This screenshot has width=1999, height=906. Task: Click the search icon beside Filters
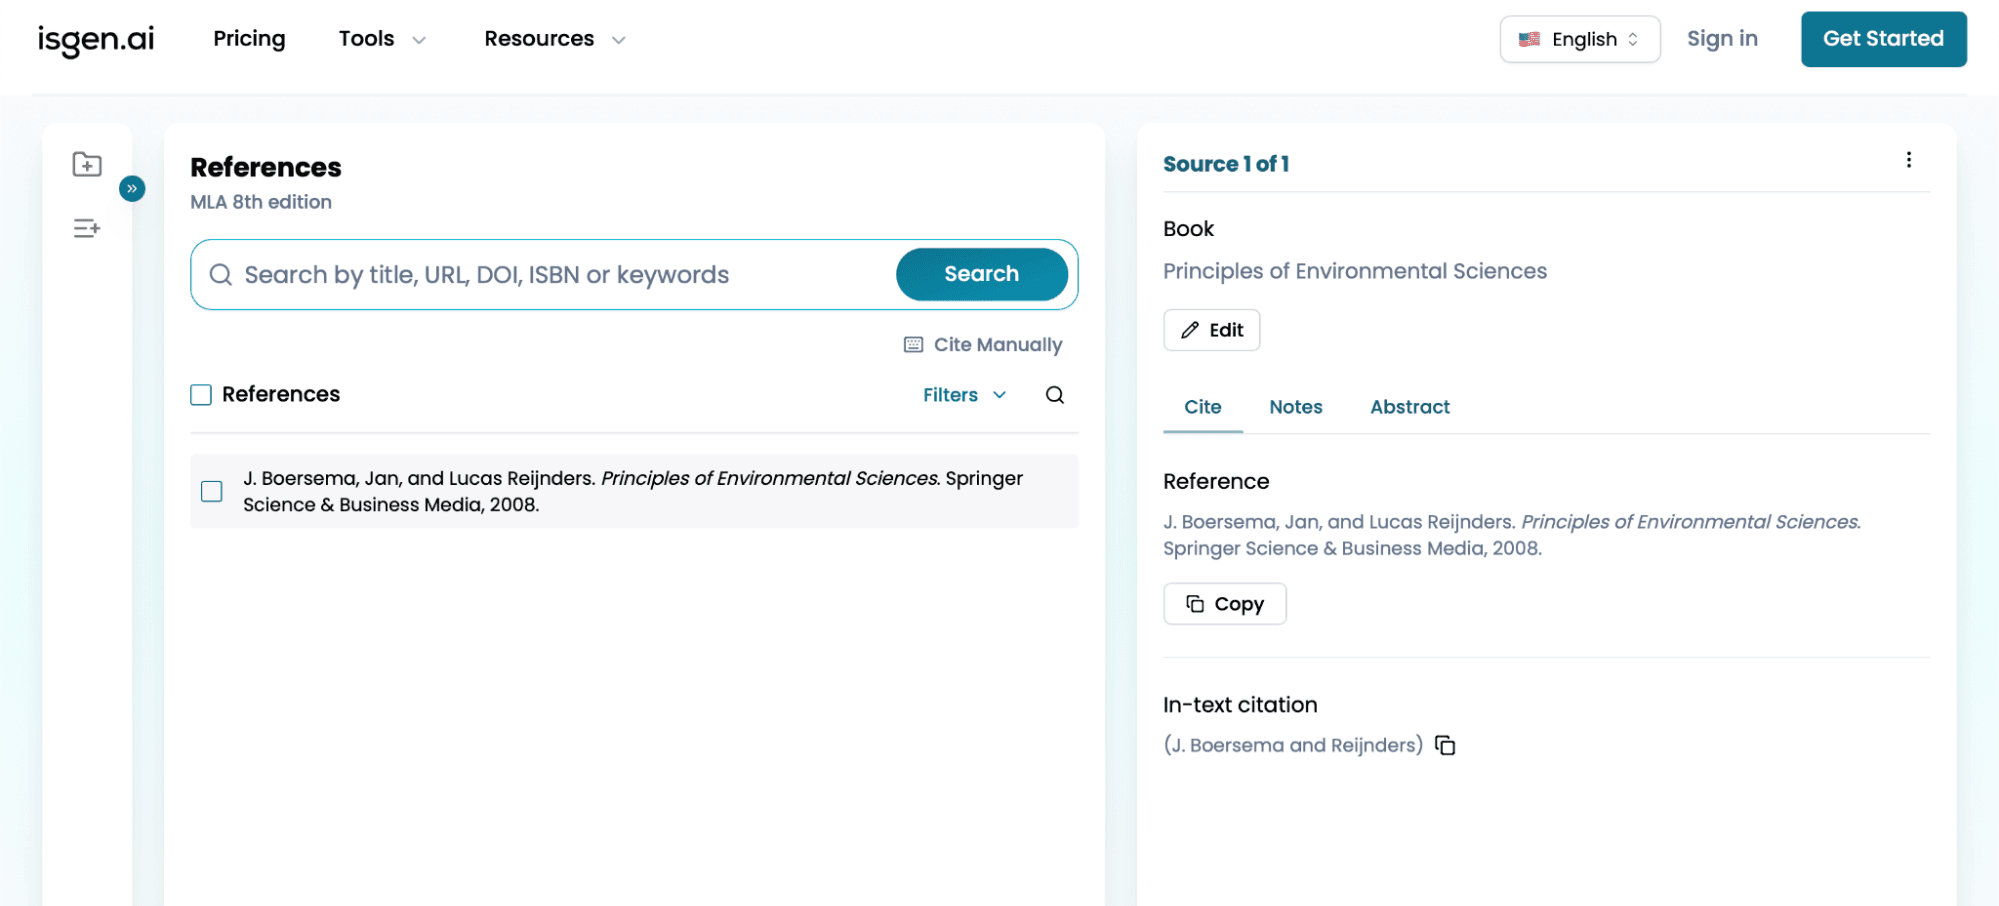(x=1055, y=395)
